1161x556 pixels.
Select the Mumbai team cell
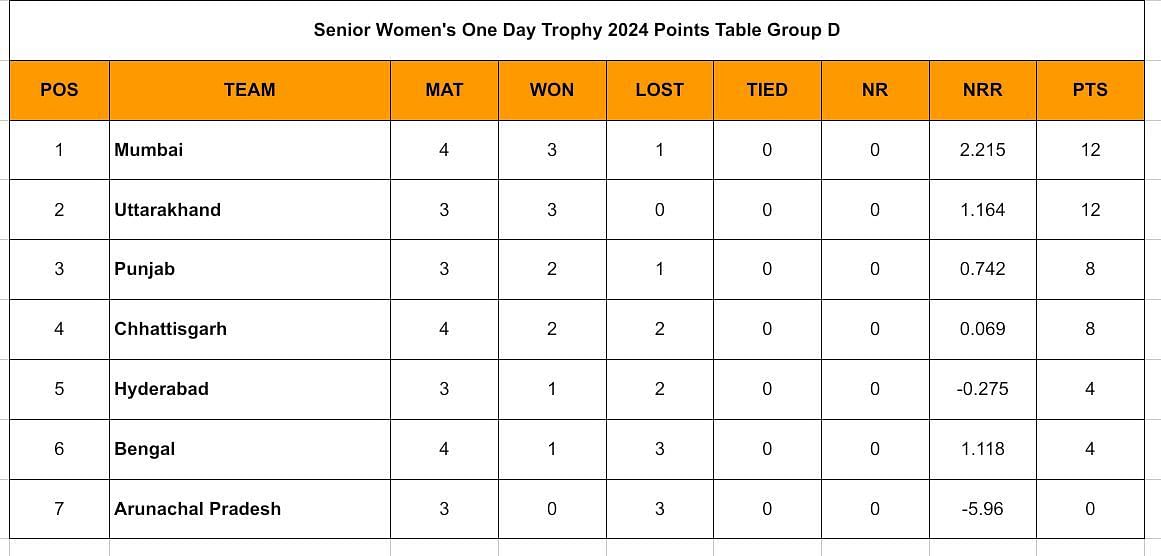[250, 150]
